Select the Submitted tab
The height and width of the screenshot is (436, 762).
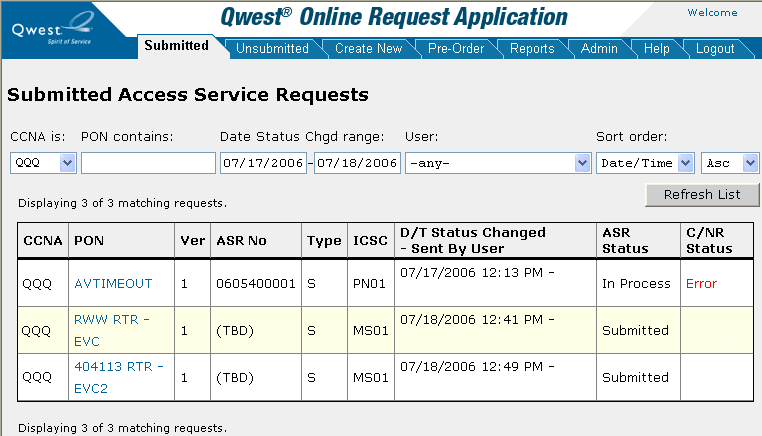pos(176,46)
